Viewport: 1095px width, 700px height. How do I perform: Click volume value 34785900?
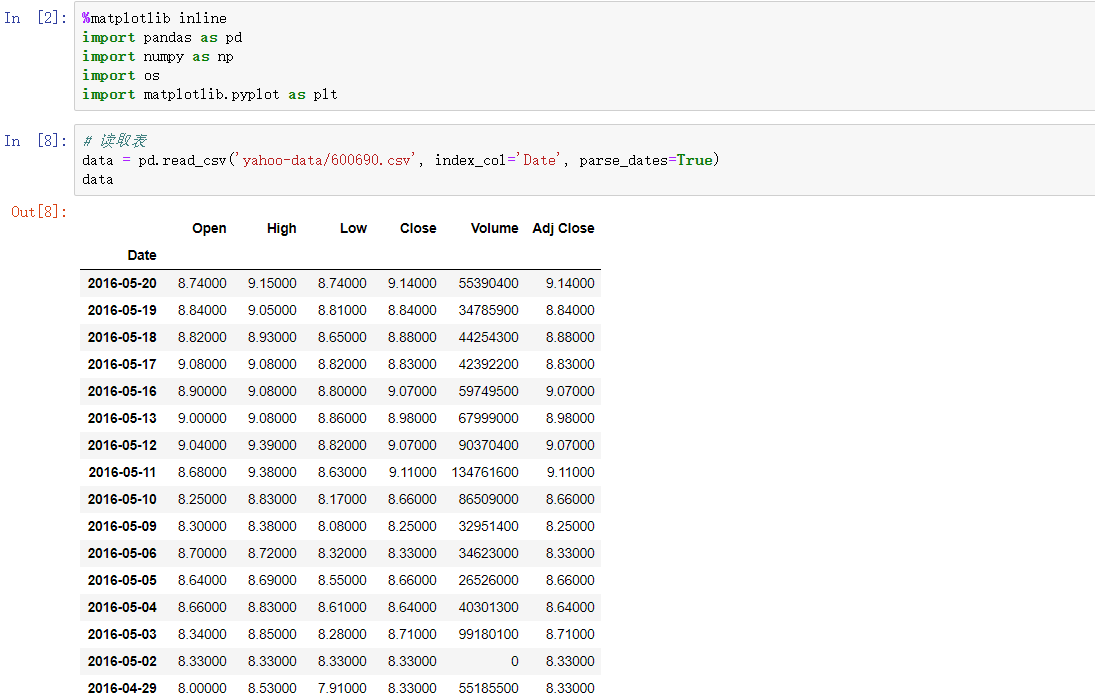point(489,310)
